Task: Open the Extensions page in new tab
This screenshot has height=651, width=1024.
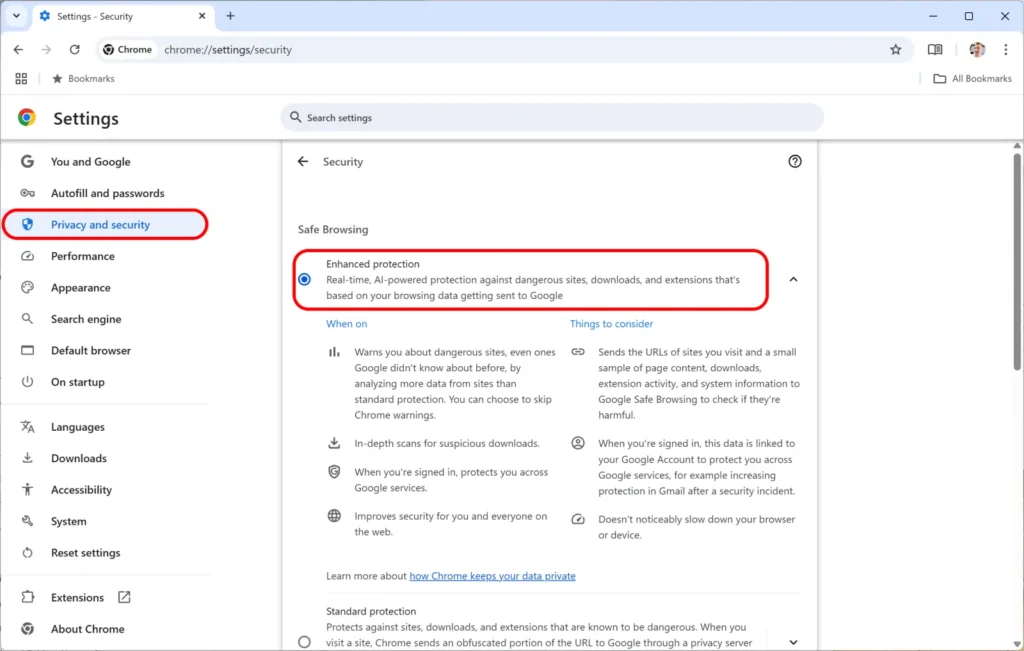Action: 80,597
